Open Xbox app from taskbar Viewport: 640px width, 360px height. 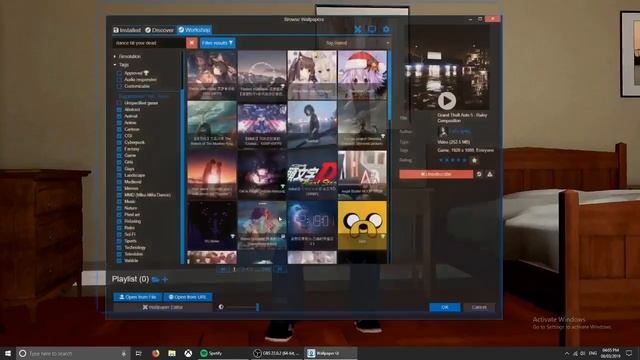pyautogui.click(x=188, y=353)
